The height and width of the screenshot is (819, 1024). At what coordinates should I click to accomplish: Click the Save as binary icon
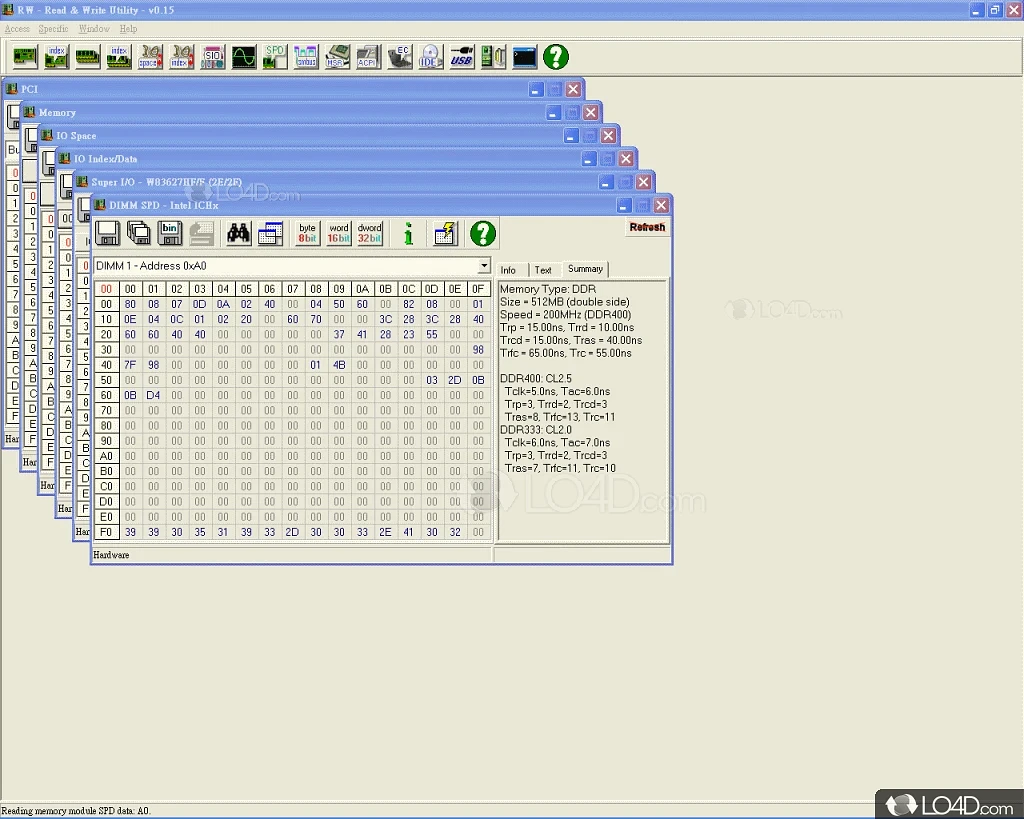170,234
